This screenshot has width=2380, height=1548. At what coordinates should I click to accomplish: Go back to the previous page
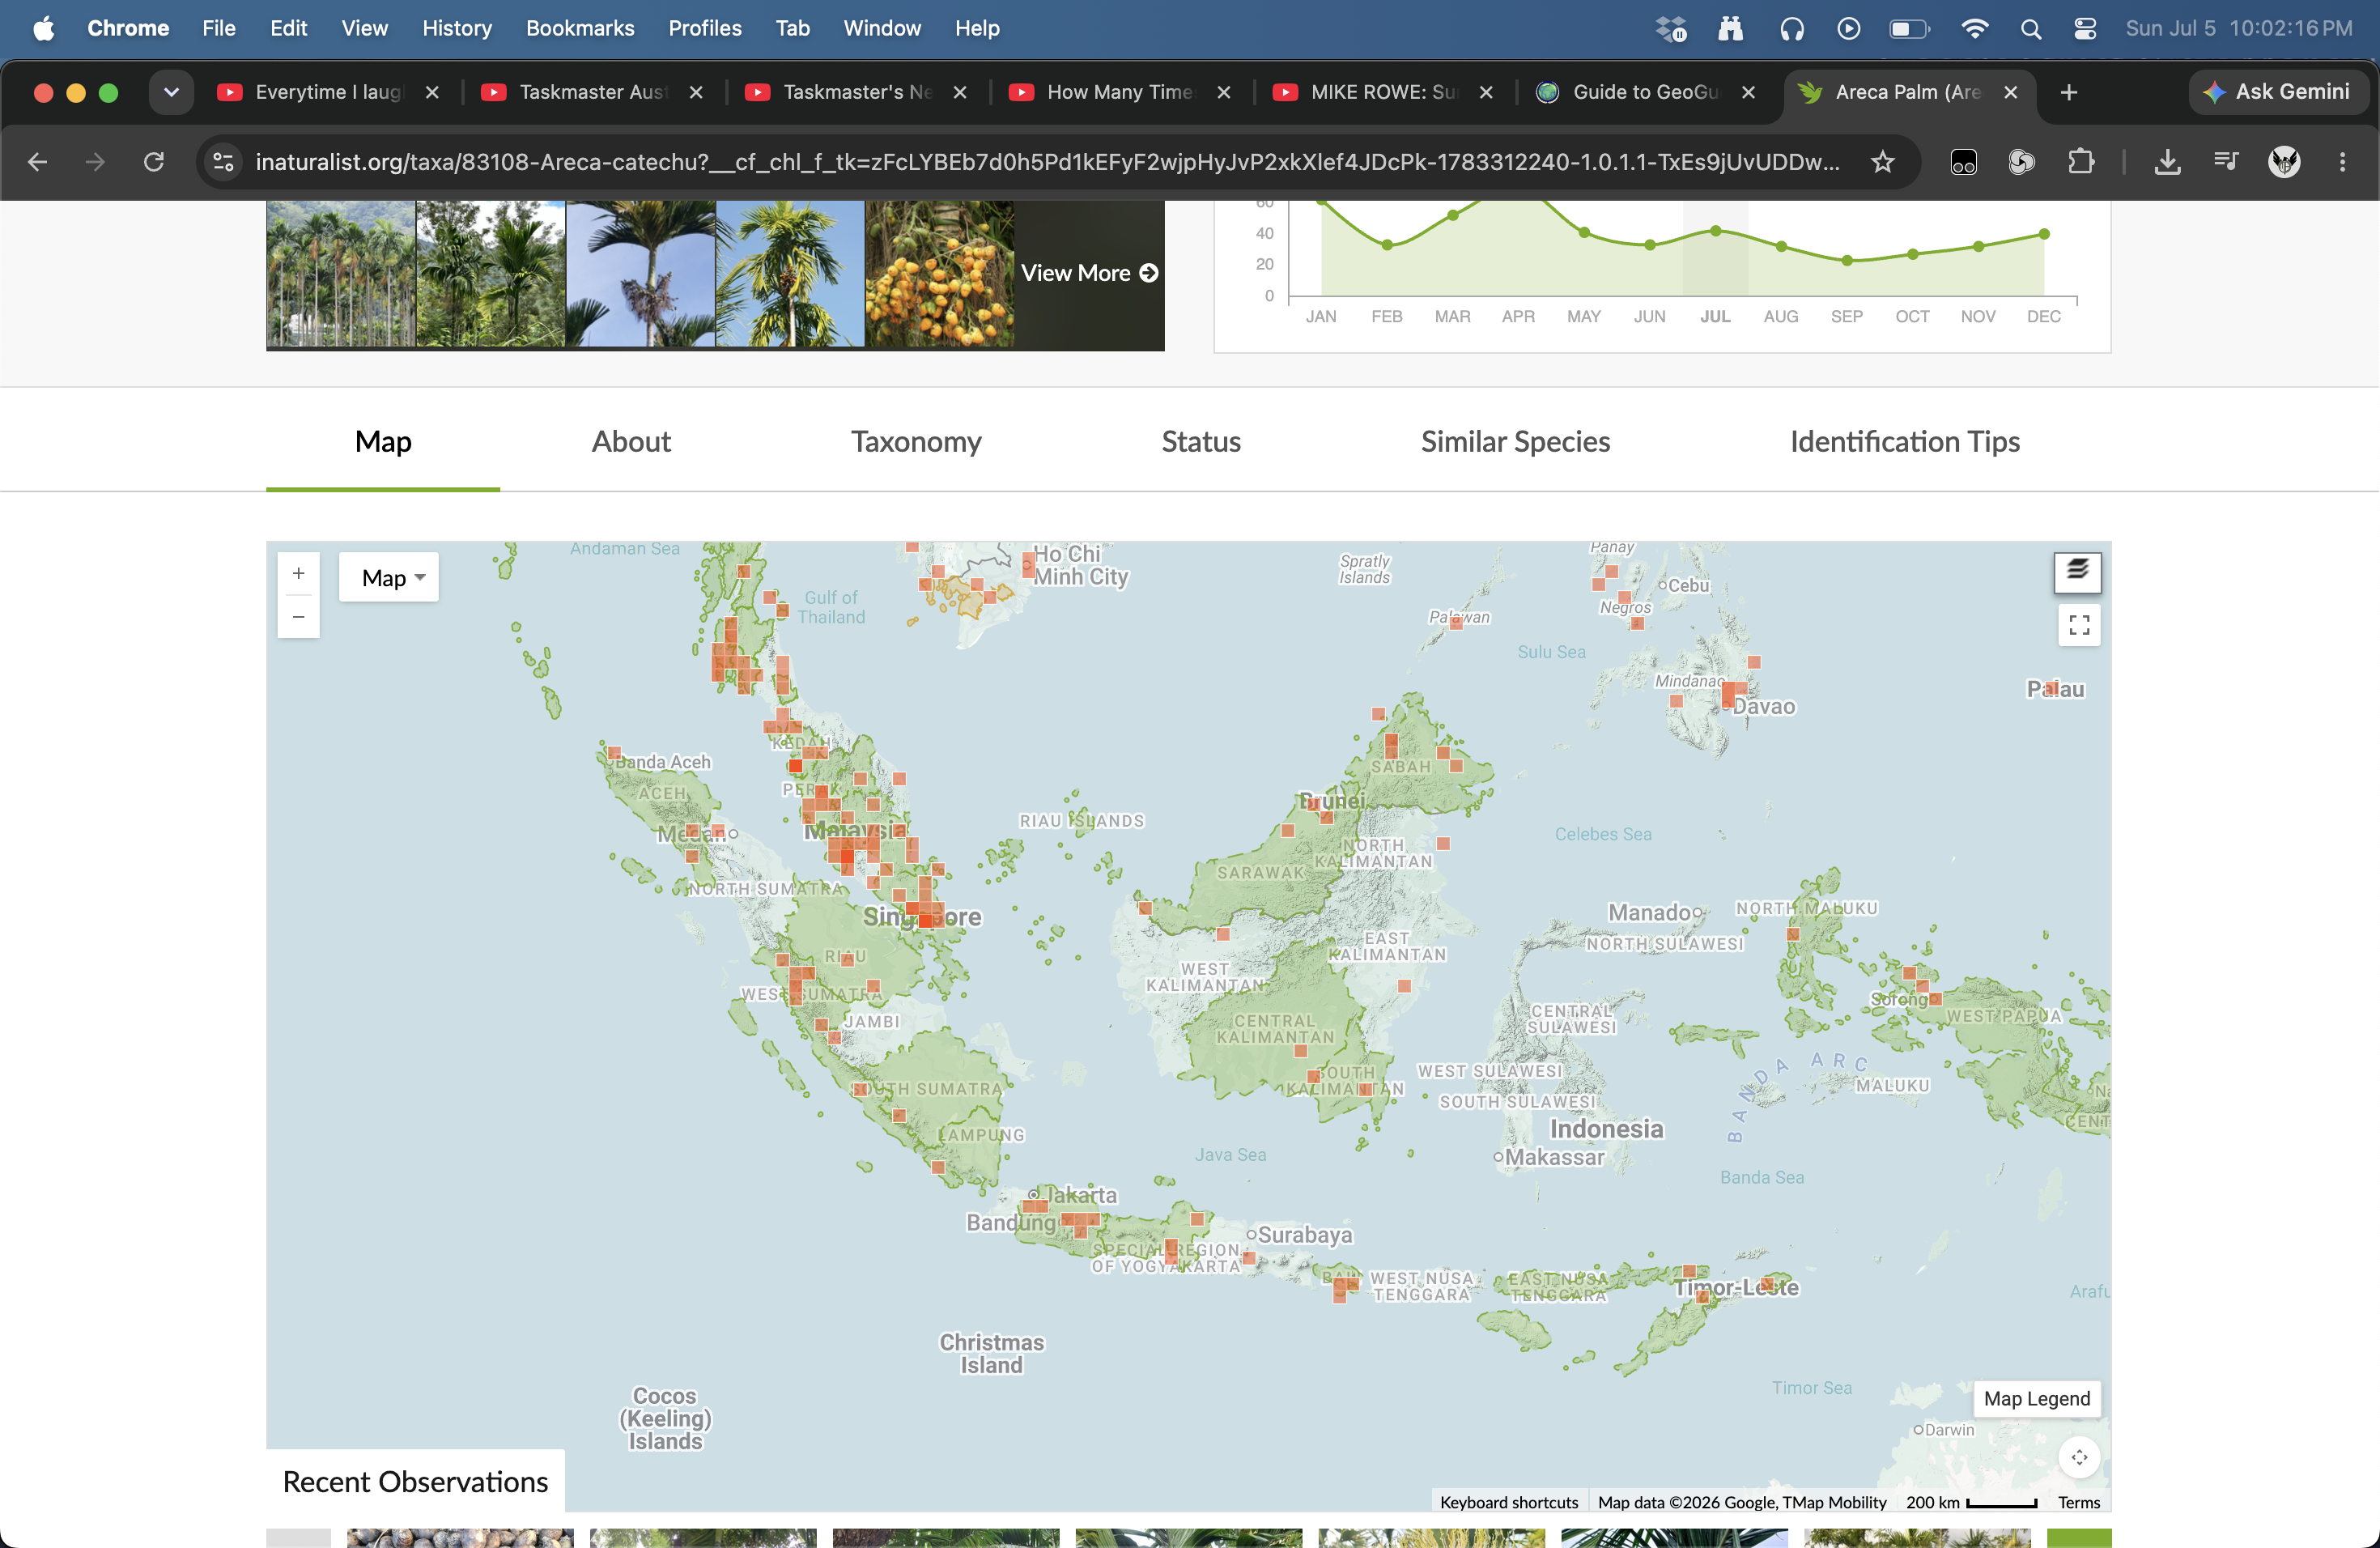pos(37,162)
